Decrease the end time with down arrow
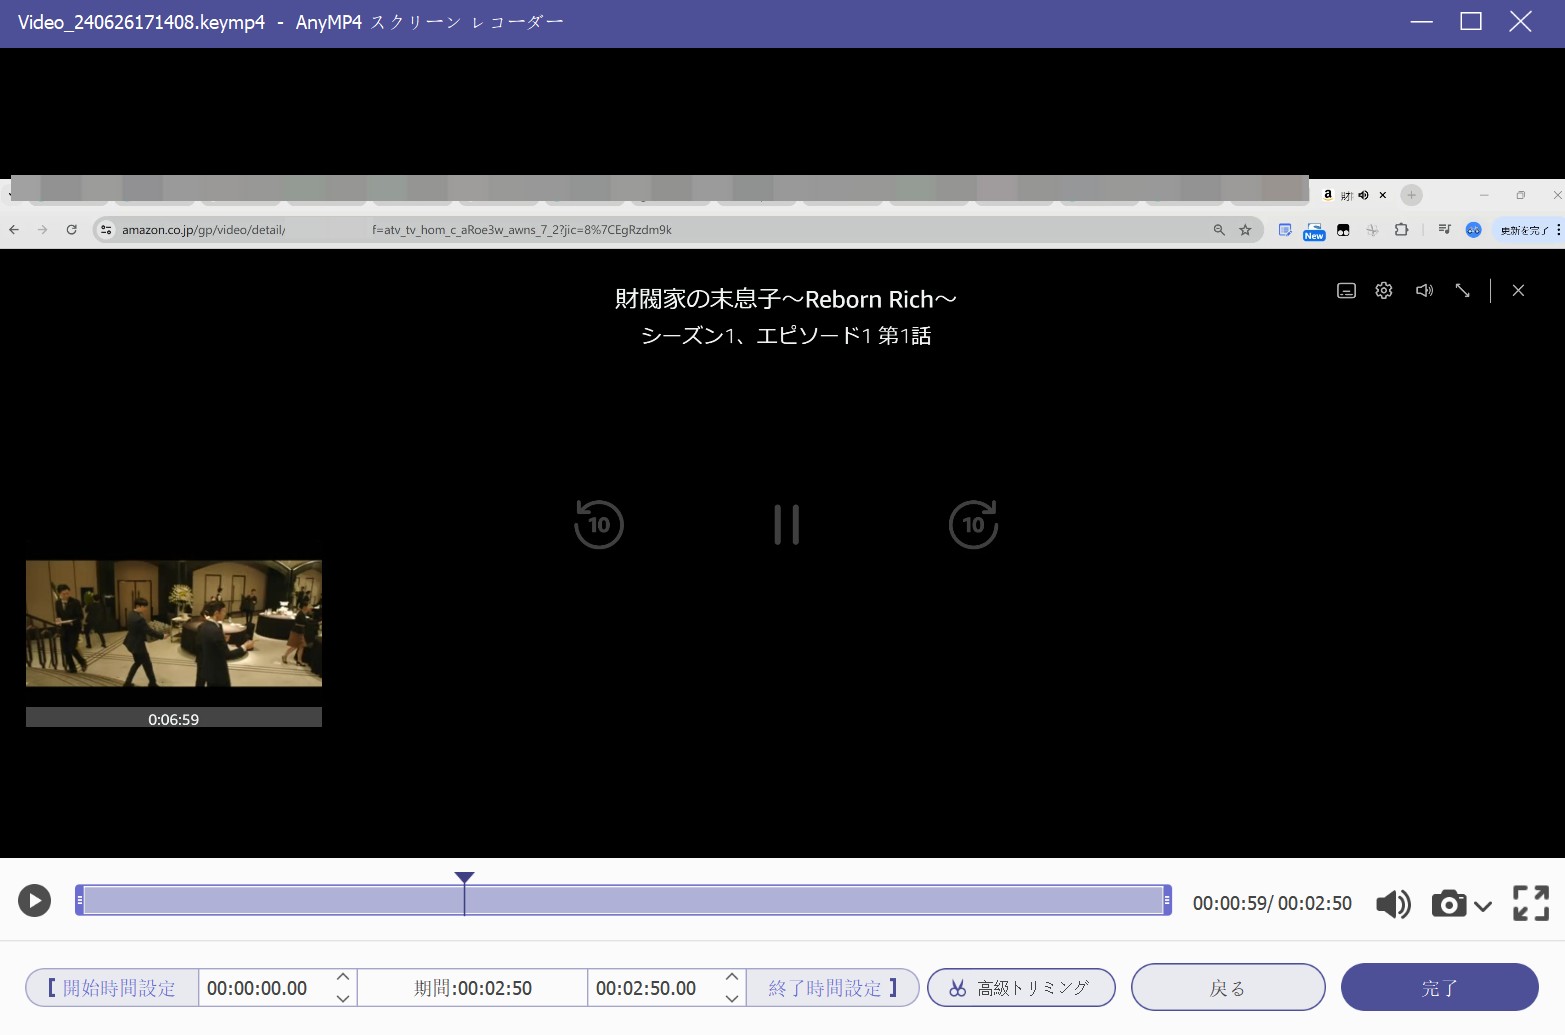1565x1035 pixels. click(x=732, y=998)
